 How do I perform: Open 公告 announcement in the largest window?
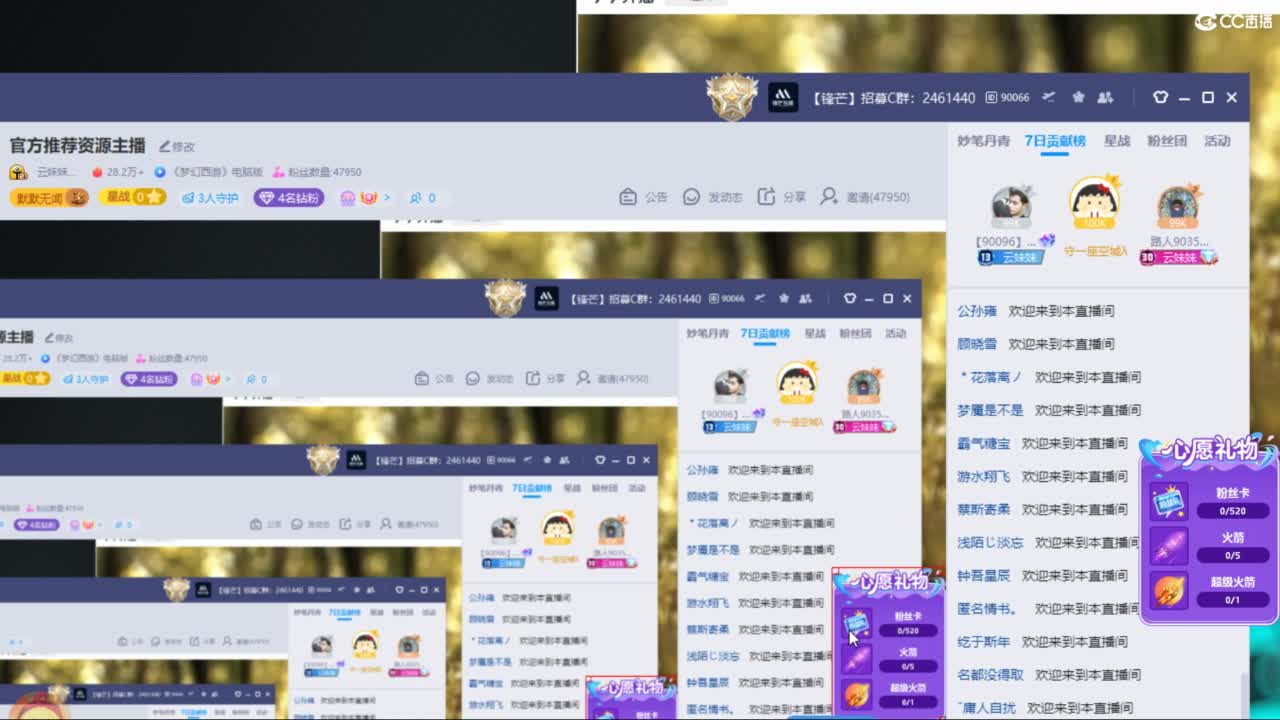point(644,197)
